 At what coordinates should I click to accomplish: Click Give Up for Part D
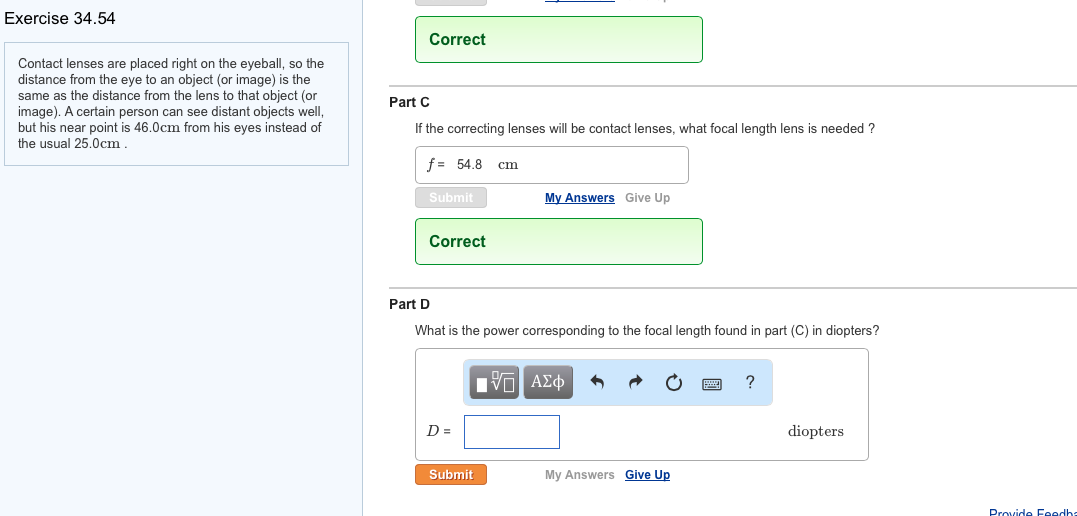pyautogui.click(x=647, y=475)
